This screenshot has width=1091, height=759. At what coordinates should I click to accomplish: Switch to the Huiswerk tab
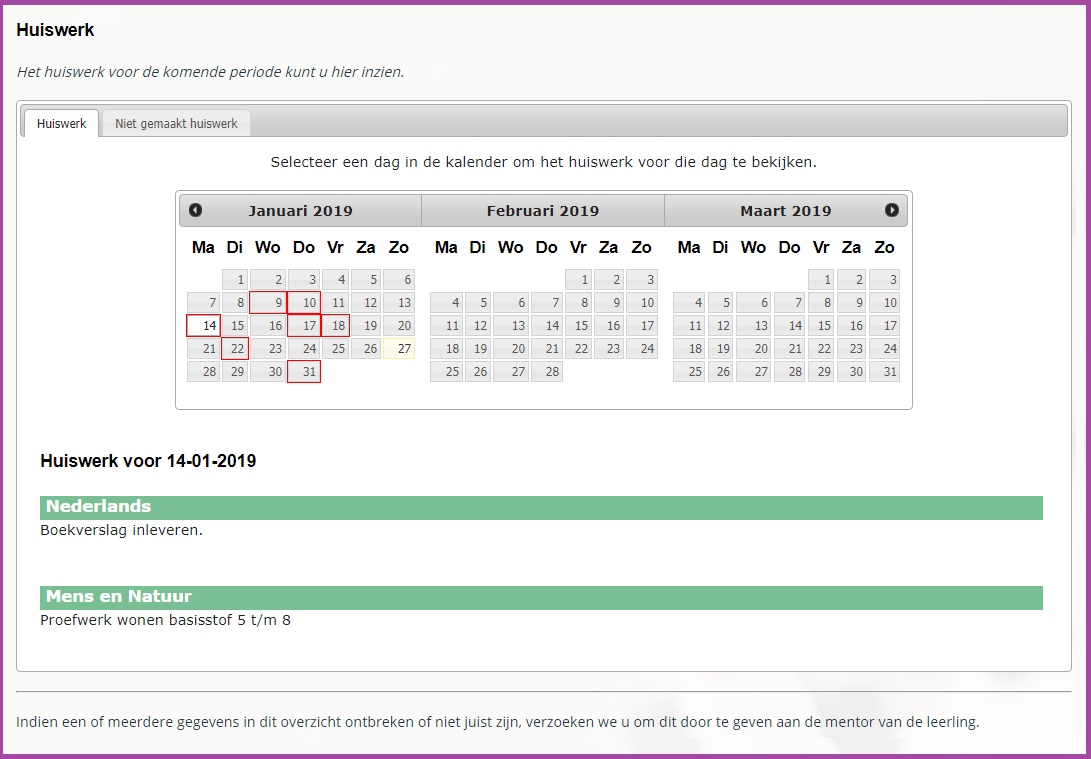pyautogui.click(x=61, y=124)
